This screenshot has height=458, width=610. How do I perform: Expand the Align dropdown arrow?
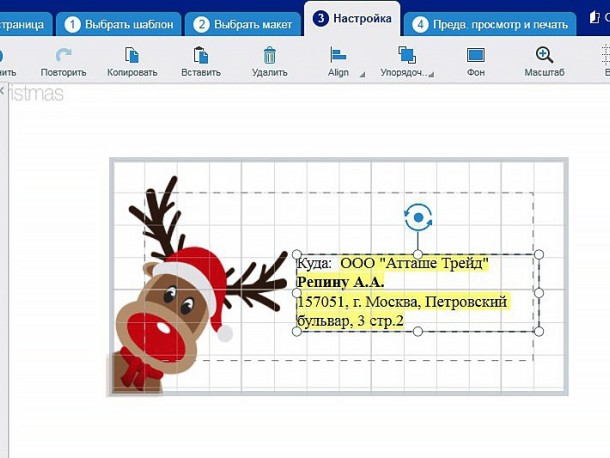pyautogui.click(x=362, y=74)
